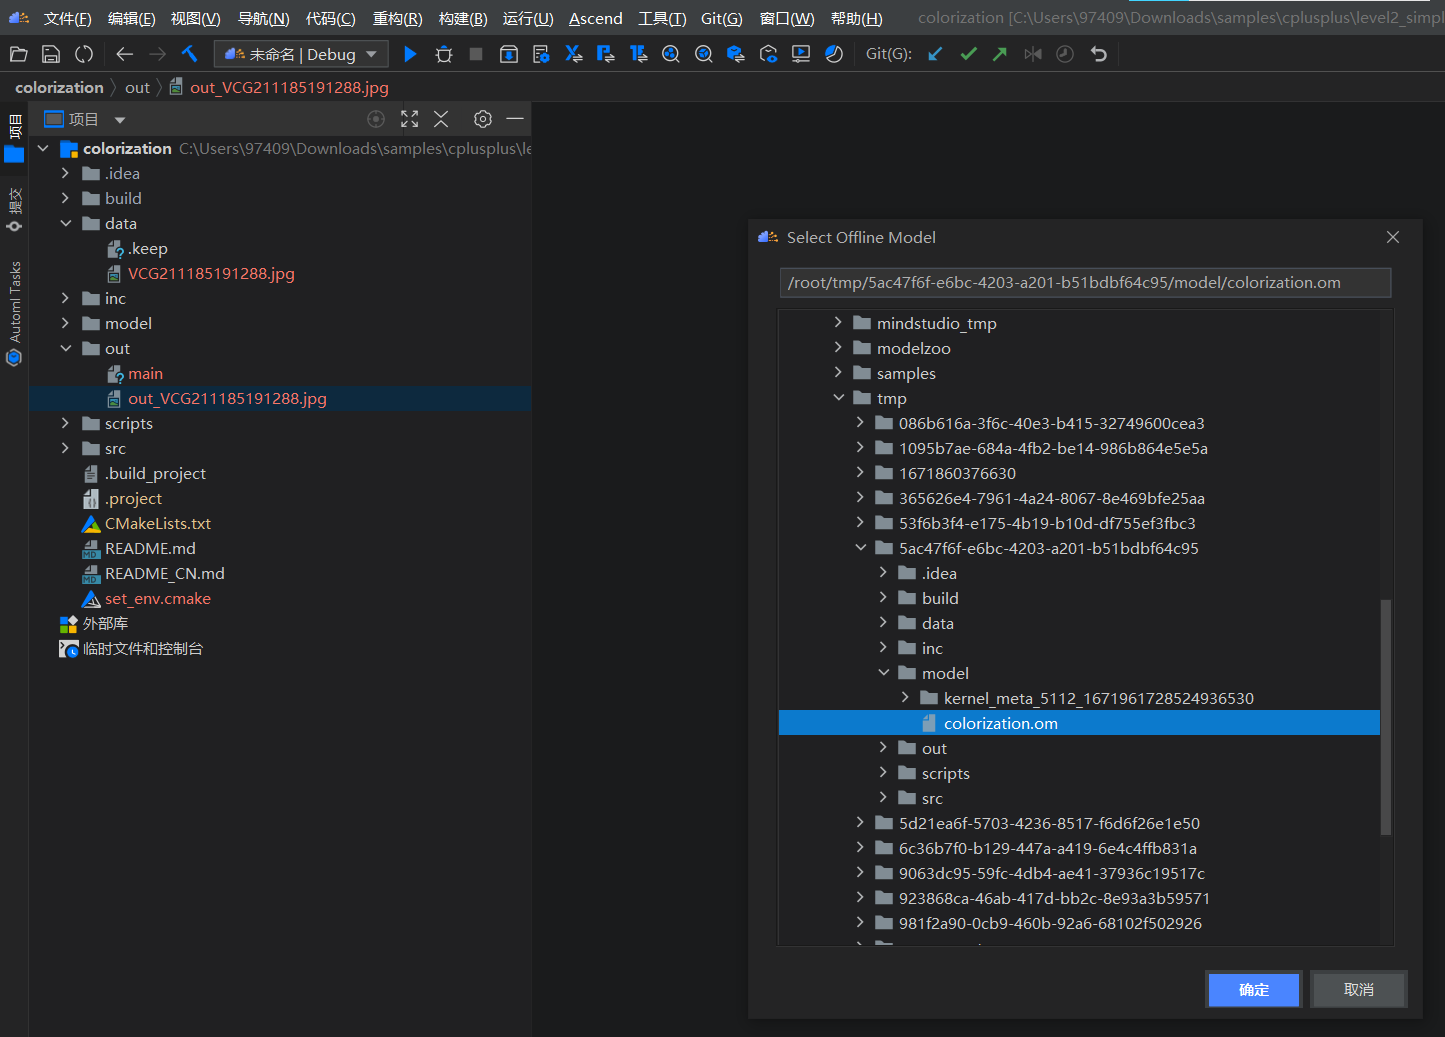Screen dimensions: 1445x1037
Task: Open the 文件(F) menu
Action: [x=67, y=19]
